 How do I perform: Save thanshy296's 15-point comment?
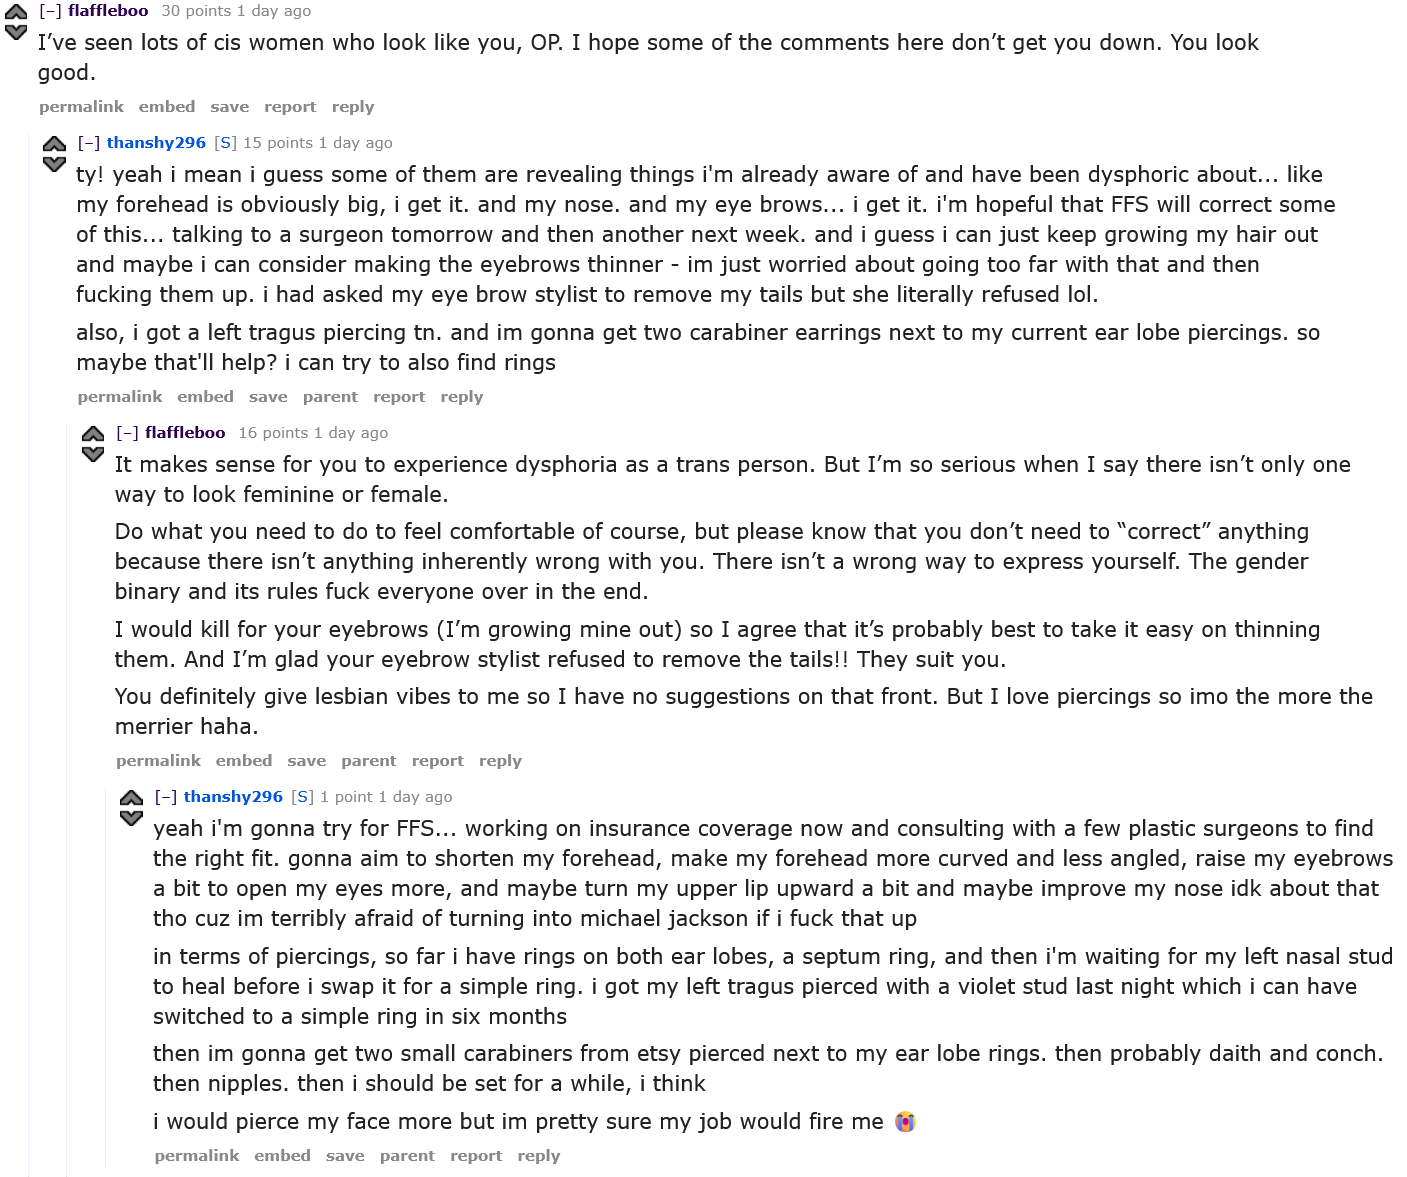click(x=268, y=397)
